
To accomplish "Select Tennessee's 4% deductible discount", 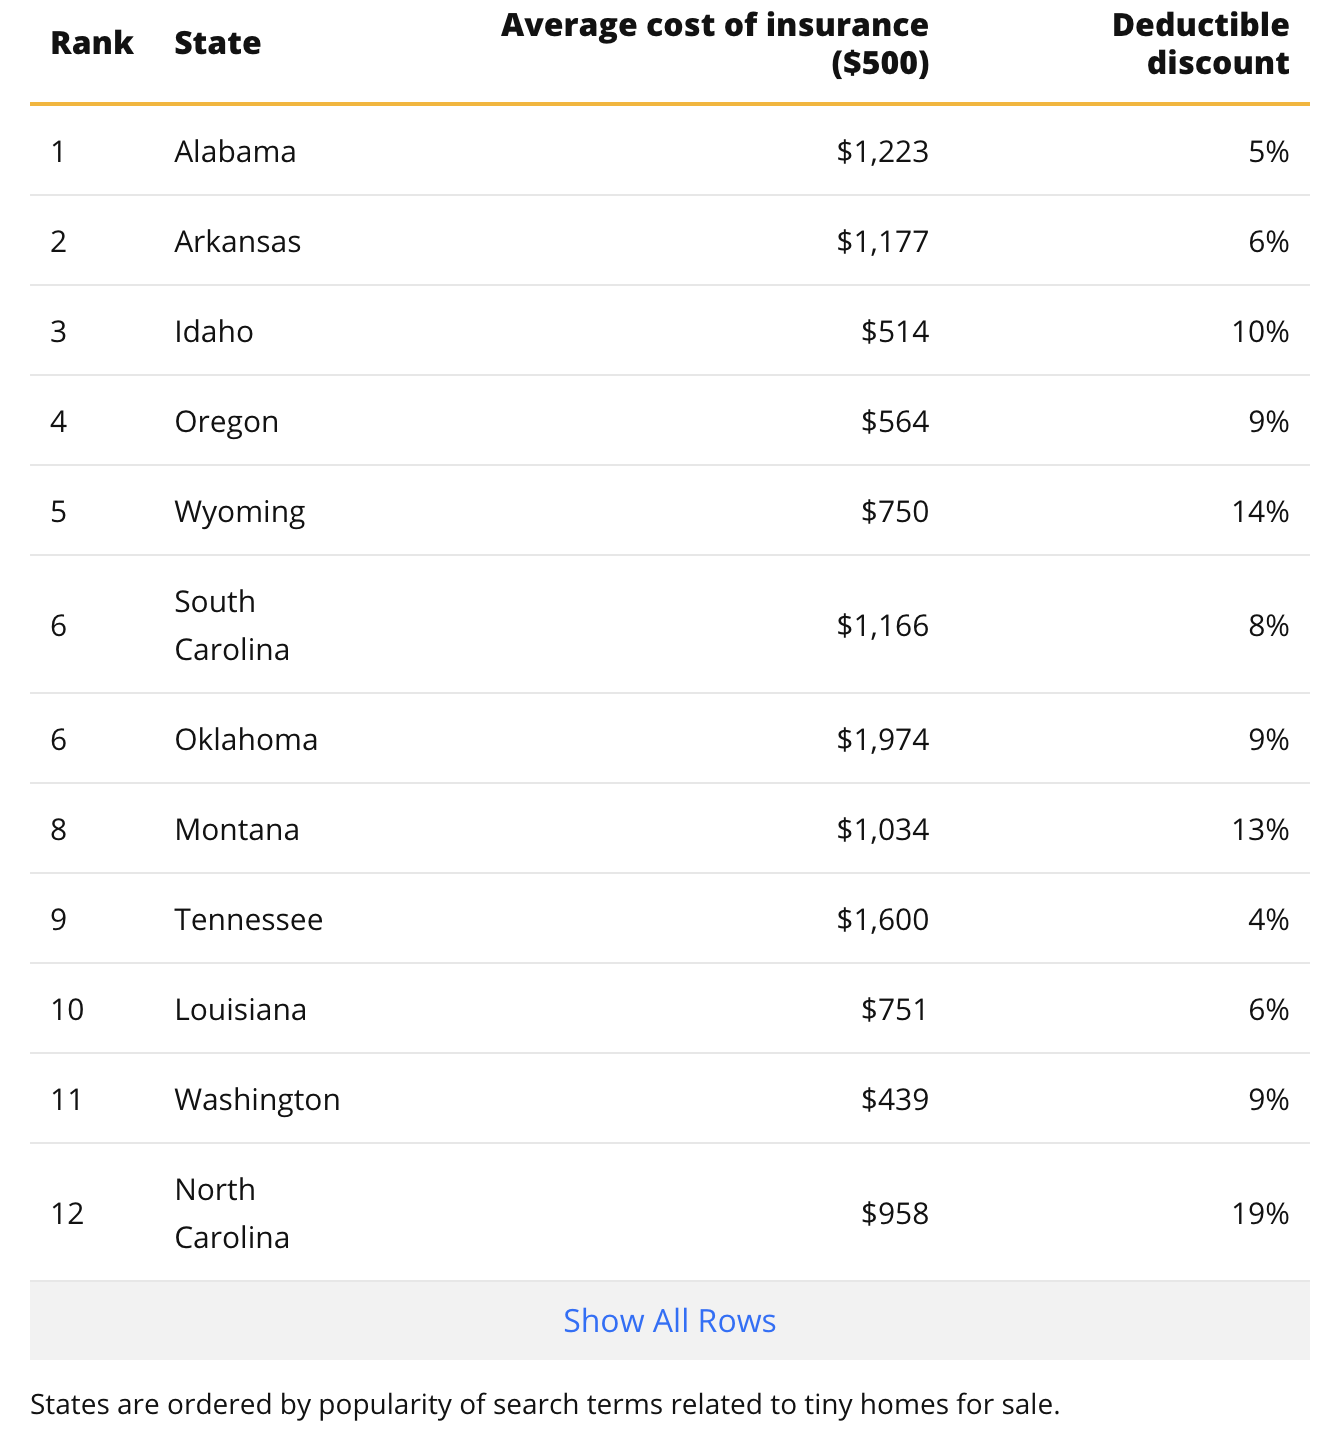I will 1268,919.
